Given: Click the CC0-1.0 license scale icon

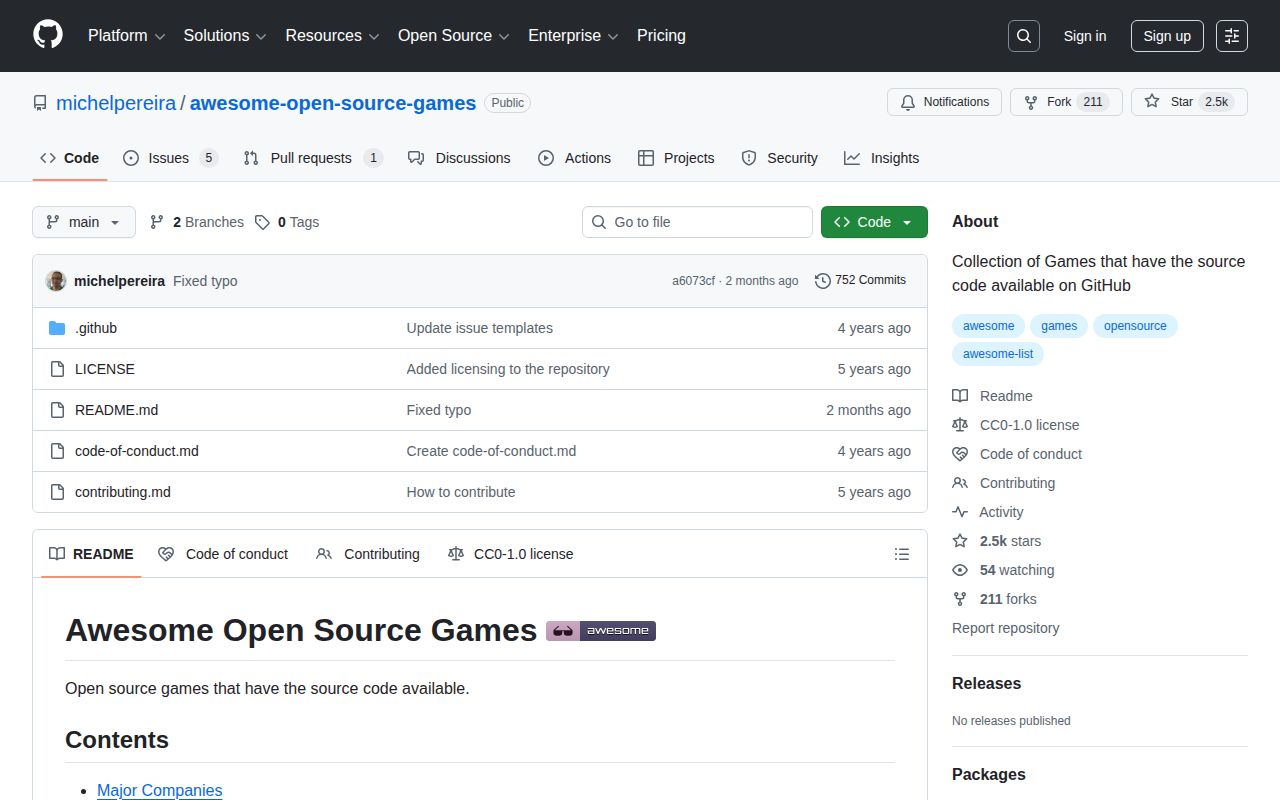Looking at the screenshot, I should pos(456,553).
